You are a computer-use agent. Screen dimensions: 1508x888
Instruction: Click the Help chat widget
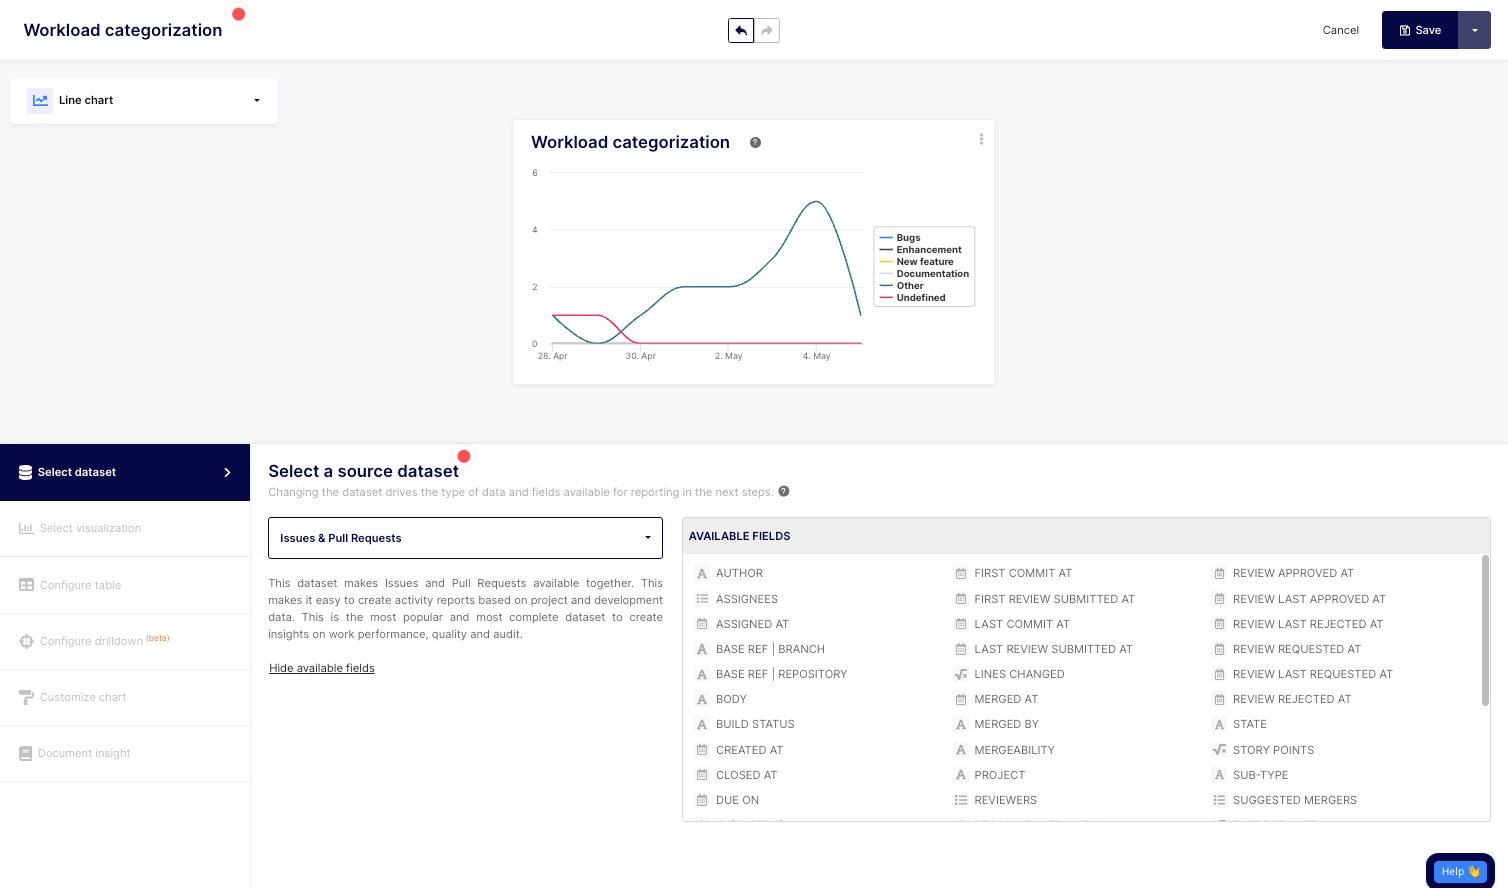click(1459, 871)
